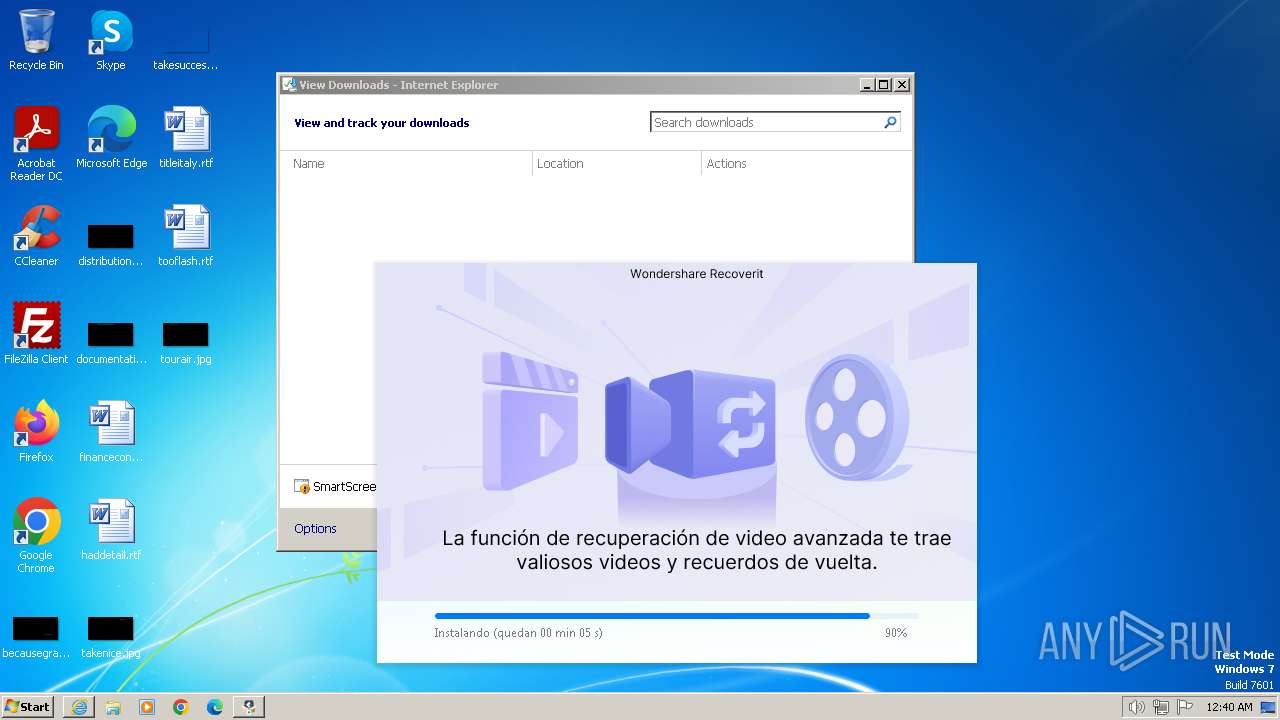Click the network tray icon

tap(1161, 707)
